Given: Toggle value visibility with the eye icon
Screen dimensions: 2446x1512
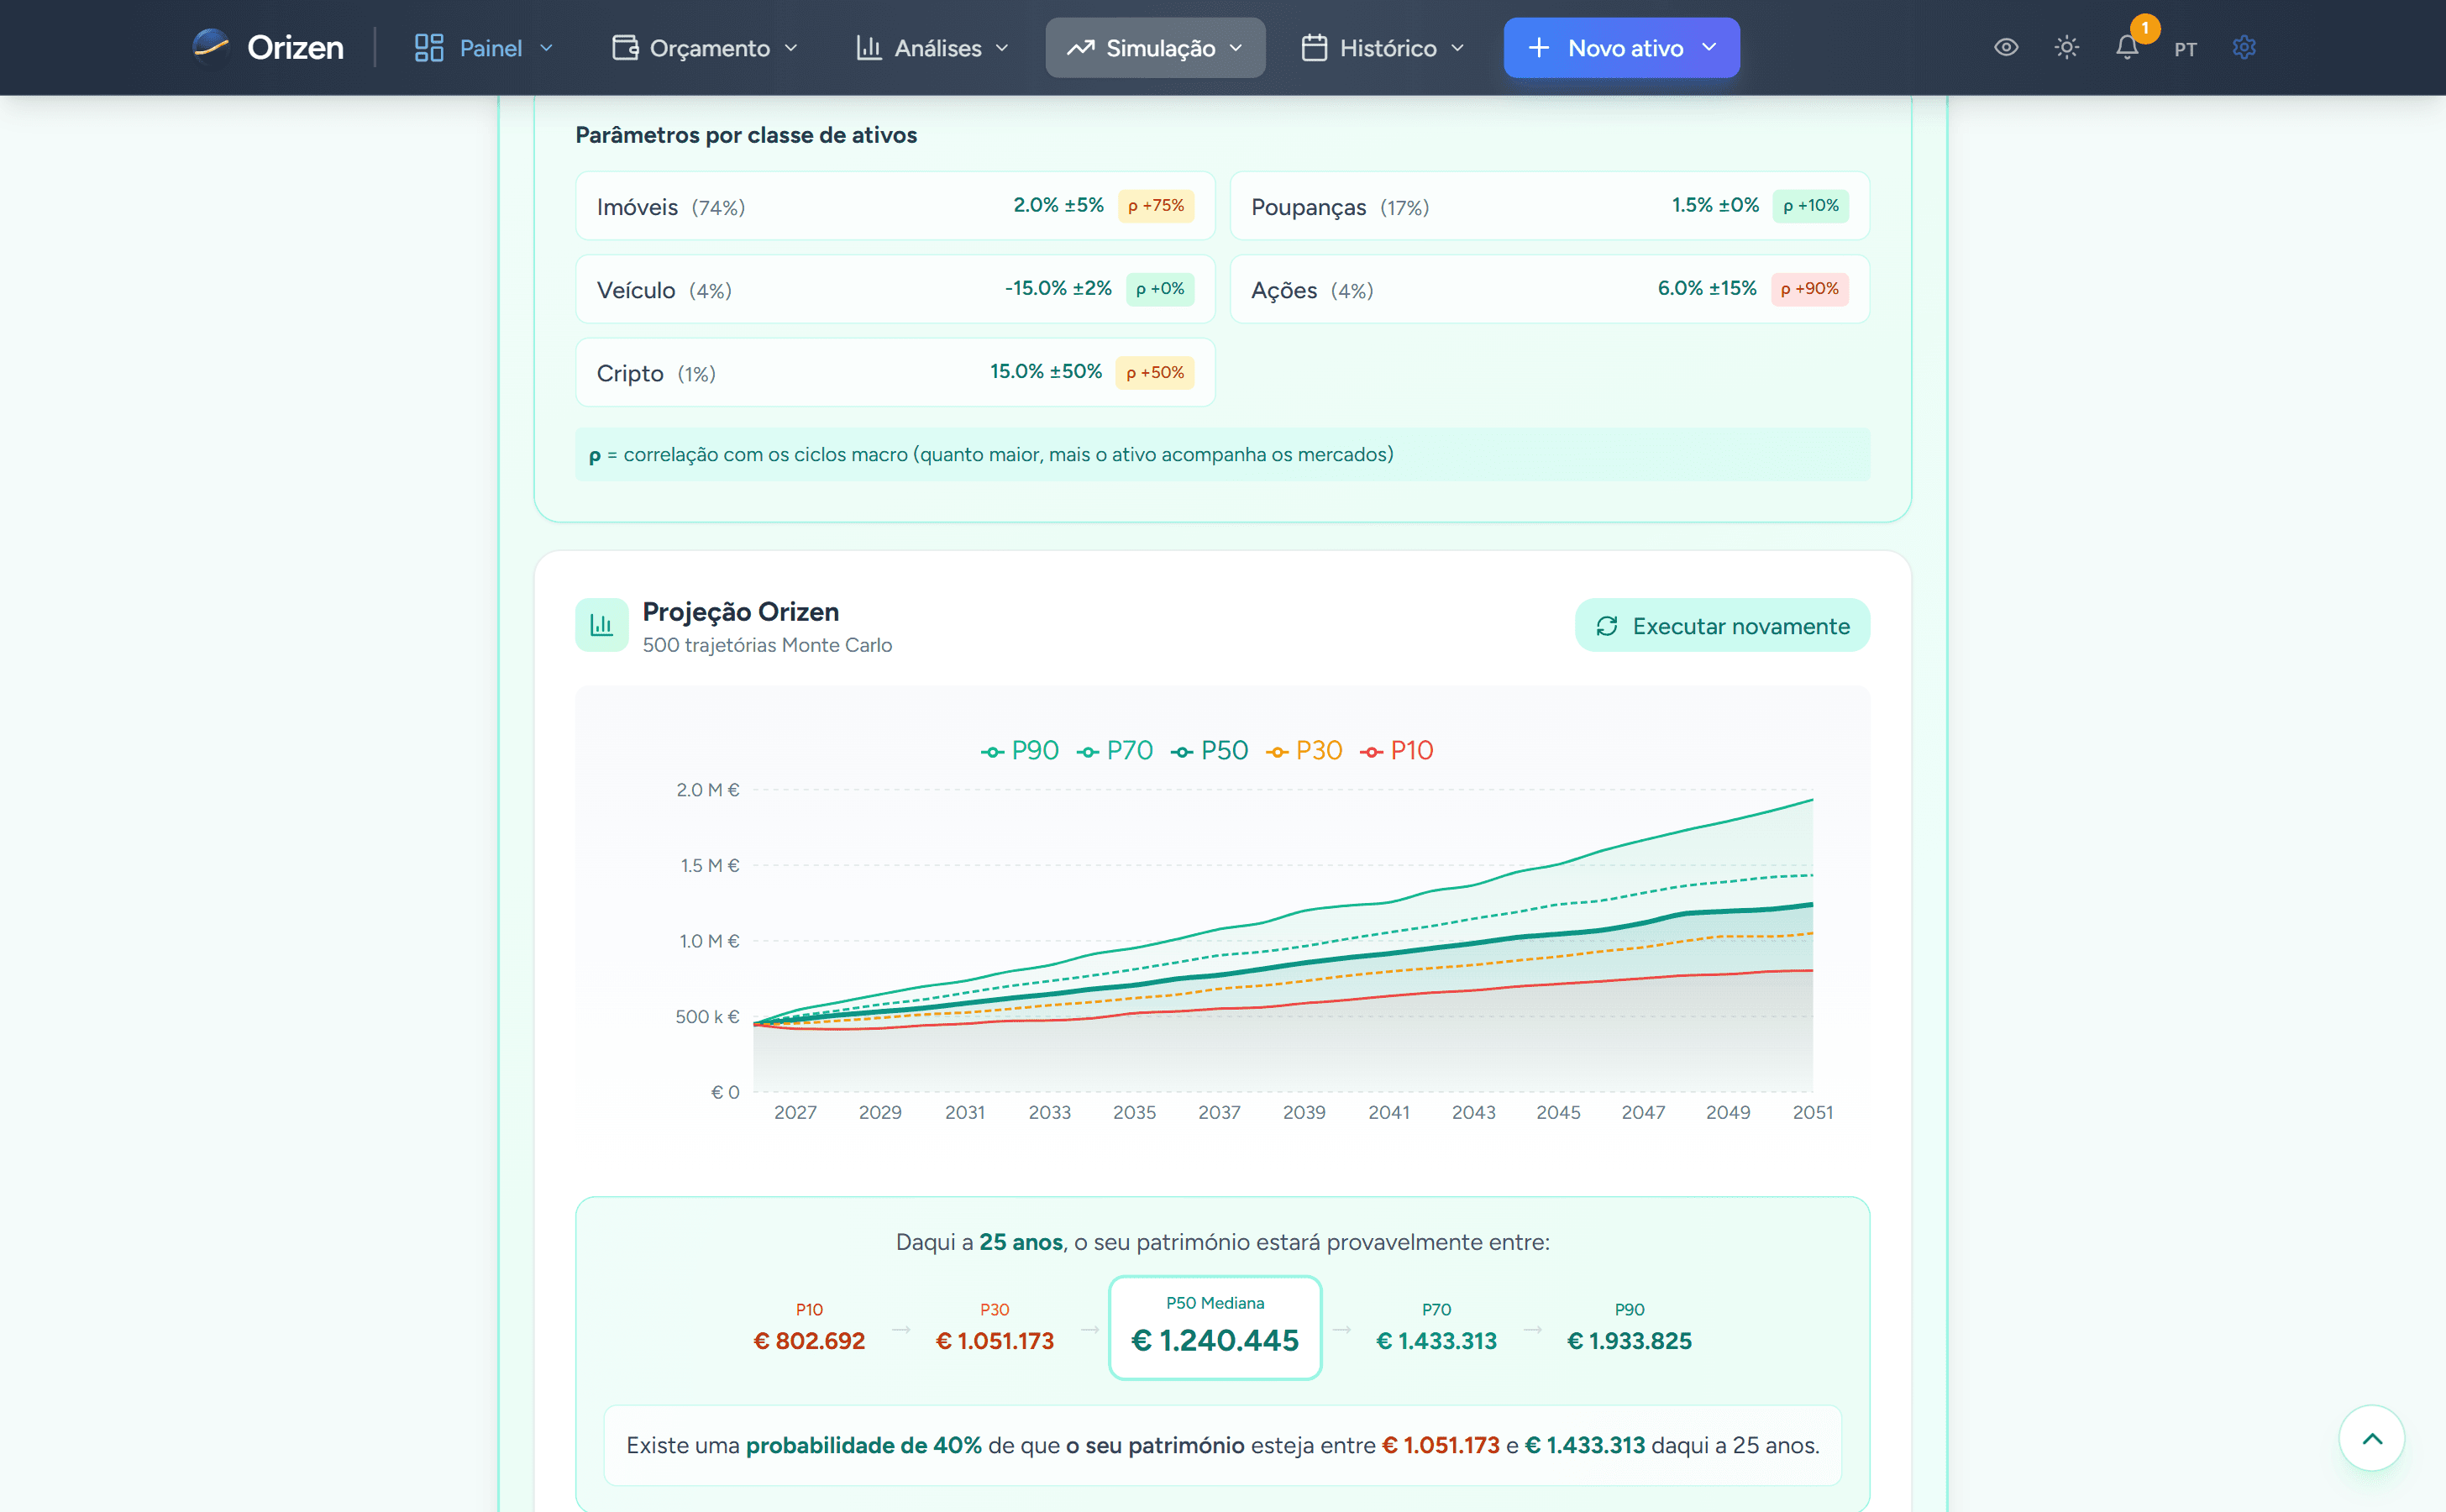Looking at the screenshot, I should (2006, 47).
